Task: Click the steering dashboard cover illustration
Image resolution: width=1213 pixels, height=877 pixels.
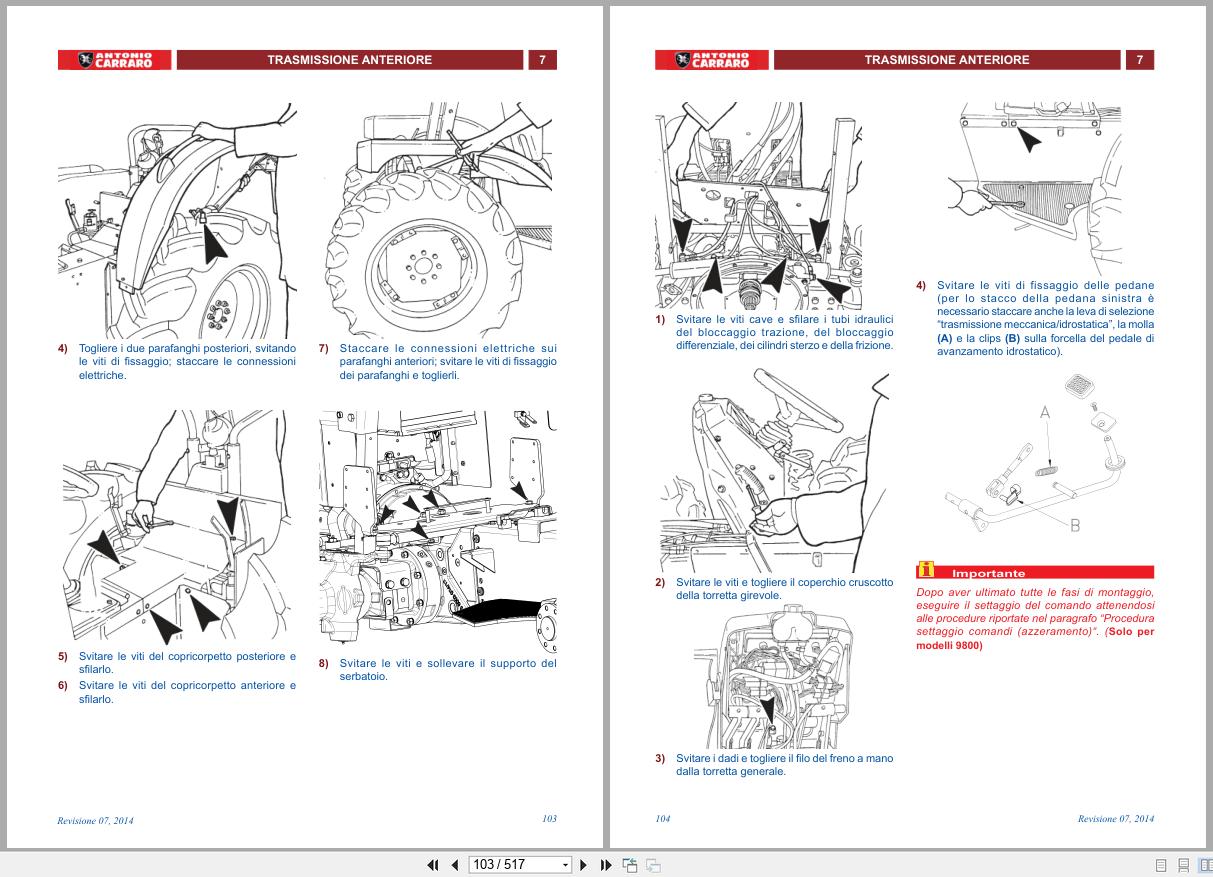Action: click(x=775, y=470)
